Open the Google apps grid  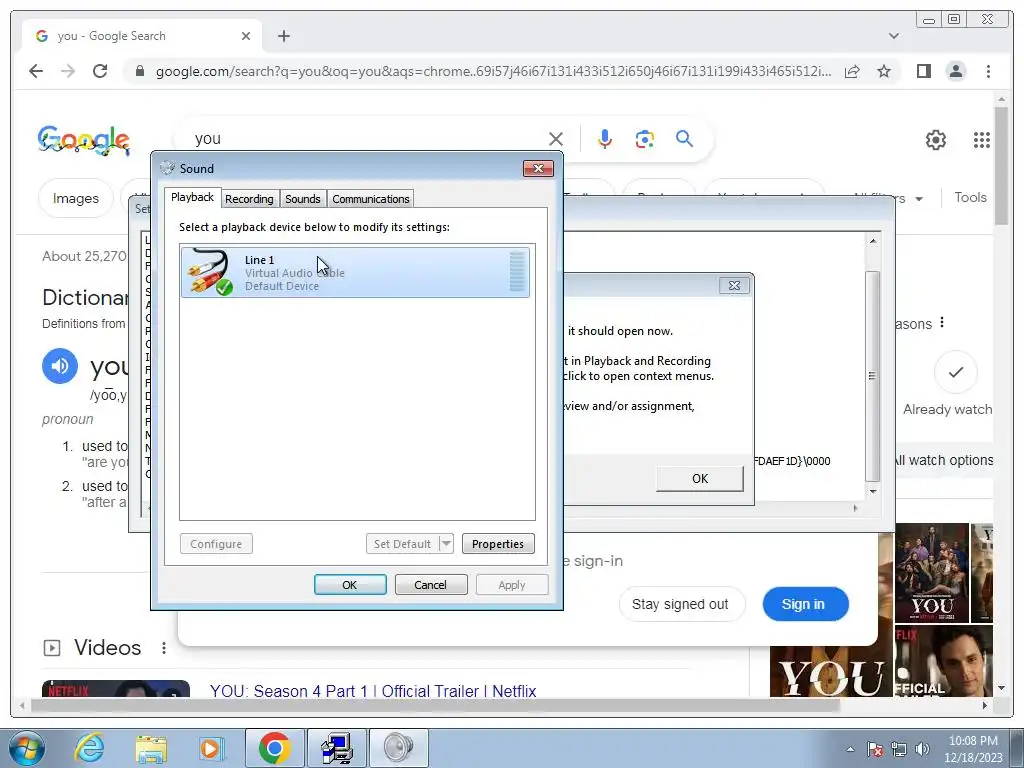pyautogui.click(x=982, y=140)
